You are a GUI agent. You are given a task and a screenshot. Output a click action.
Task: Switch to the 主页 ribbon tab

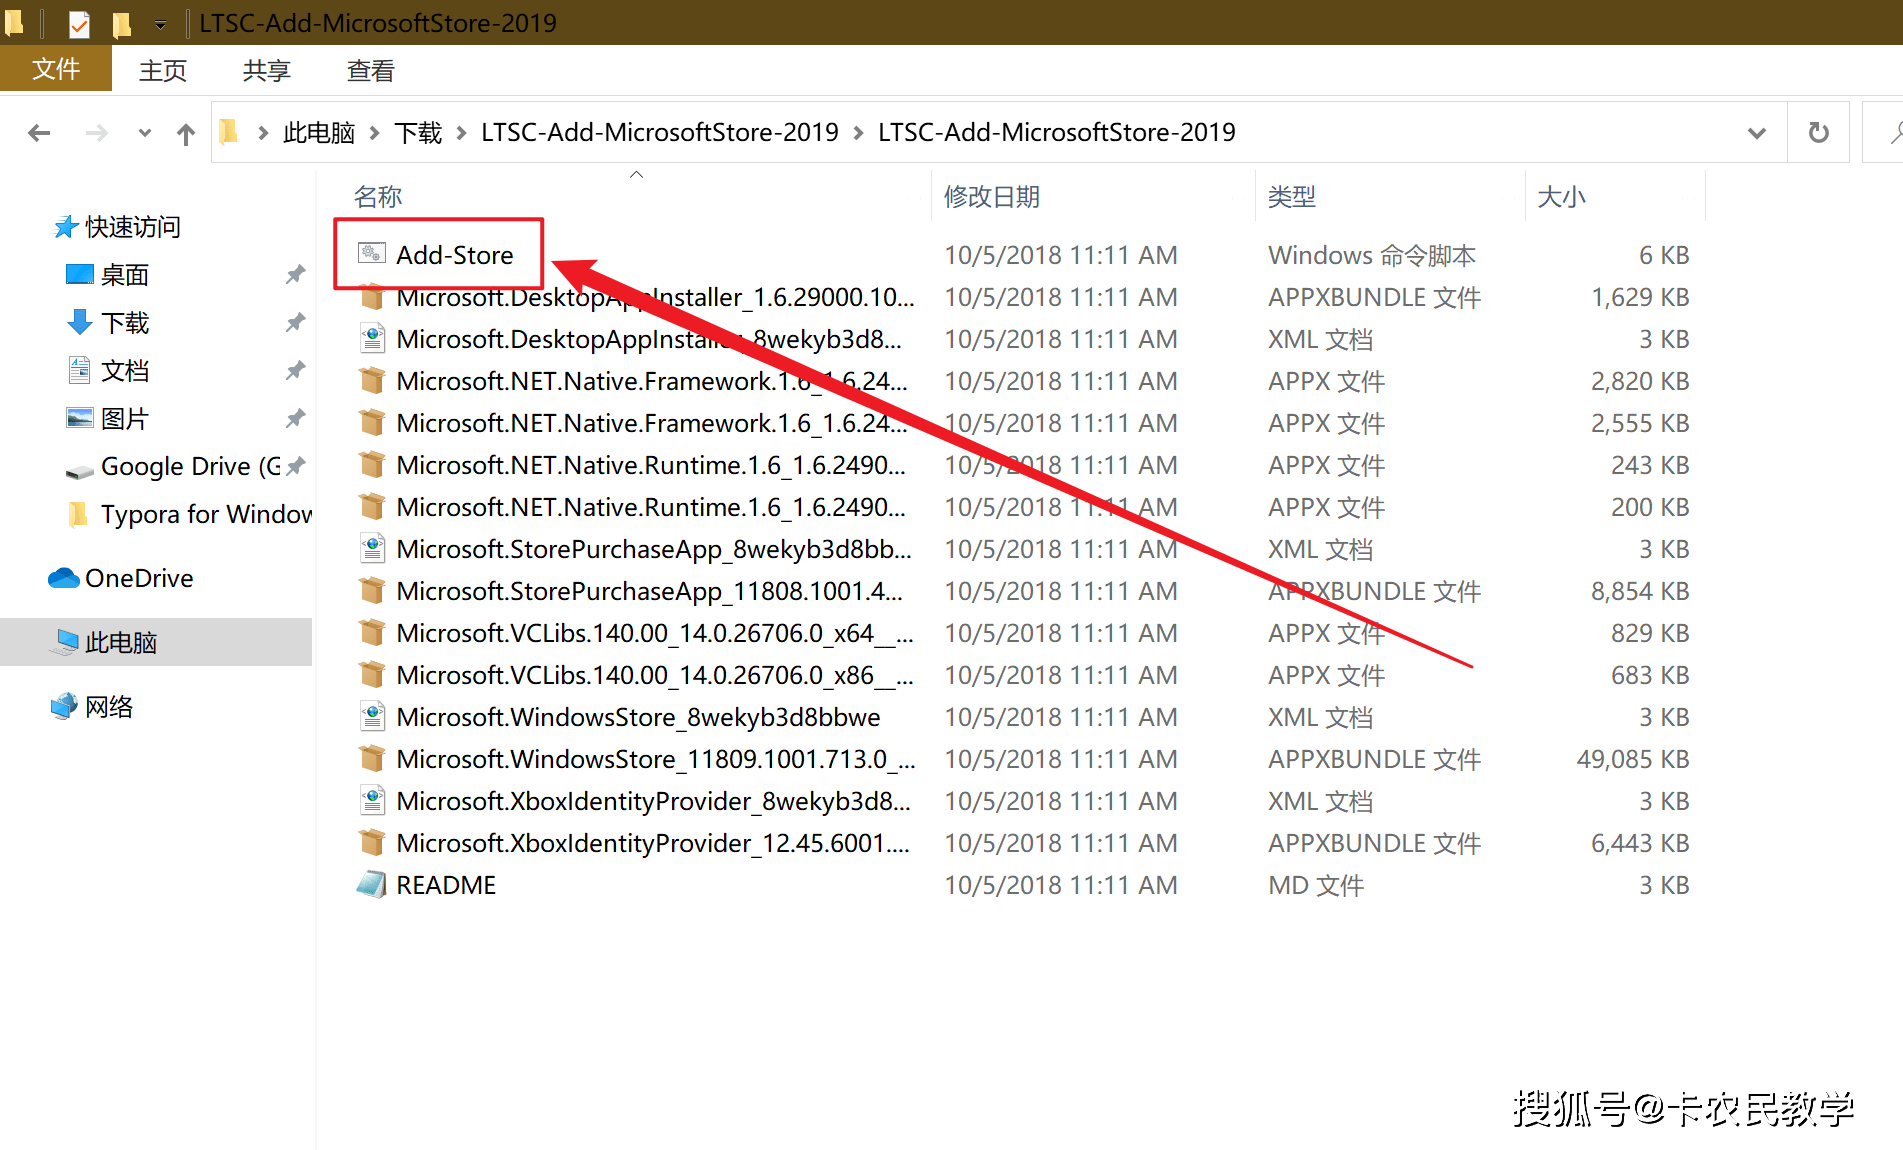point(163,70)
